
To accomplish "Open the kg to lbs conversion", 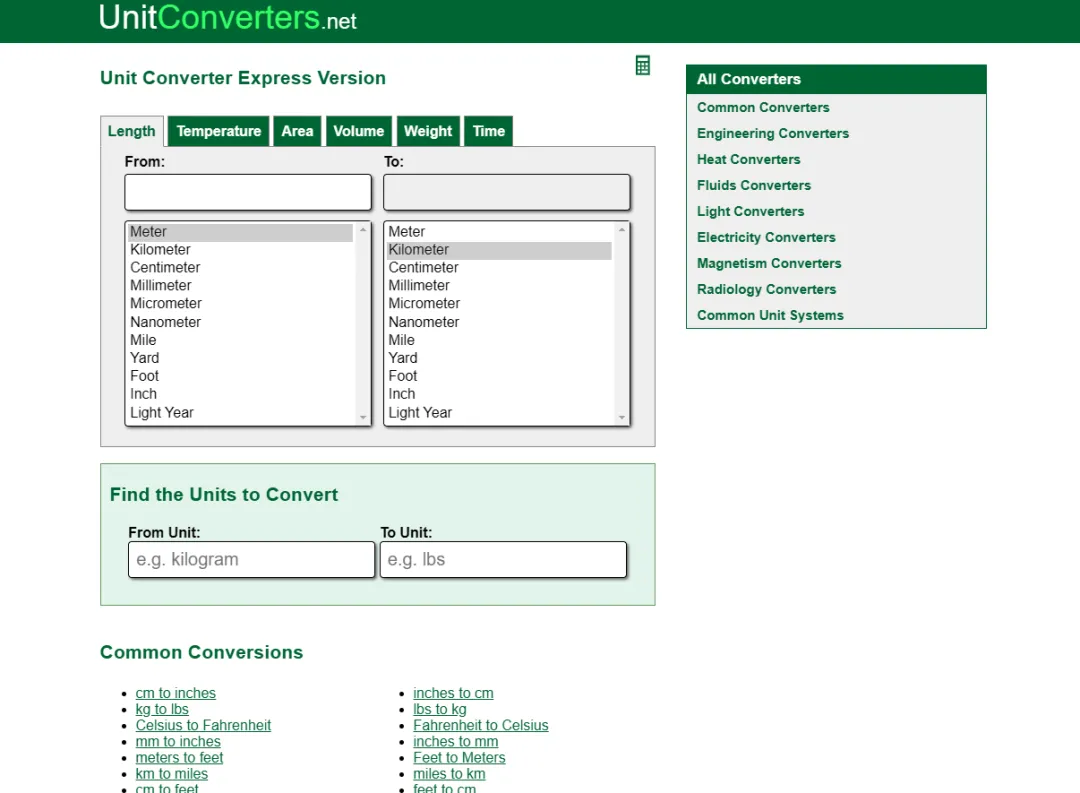I will (x=162, y=709).
